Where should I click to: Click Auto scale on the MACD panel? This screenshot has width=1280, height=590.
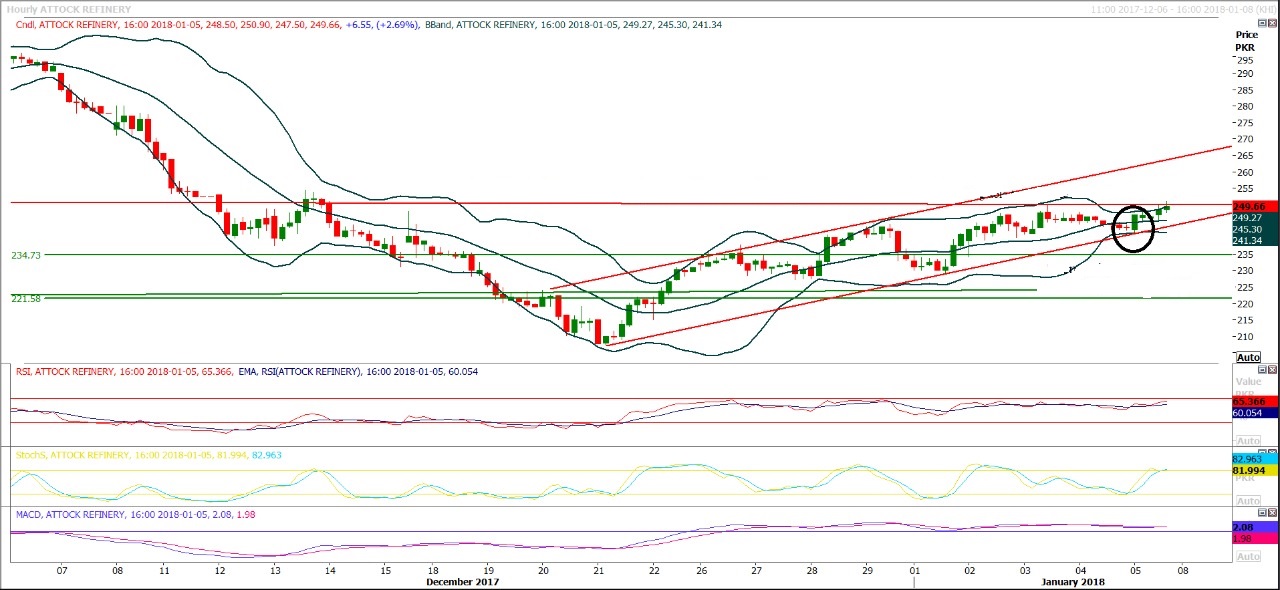[1248, 556]
